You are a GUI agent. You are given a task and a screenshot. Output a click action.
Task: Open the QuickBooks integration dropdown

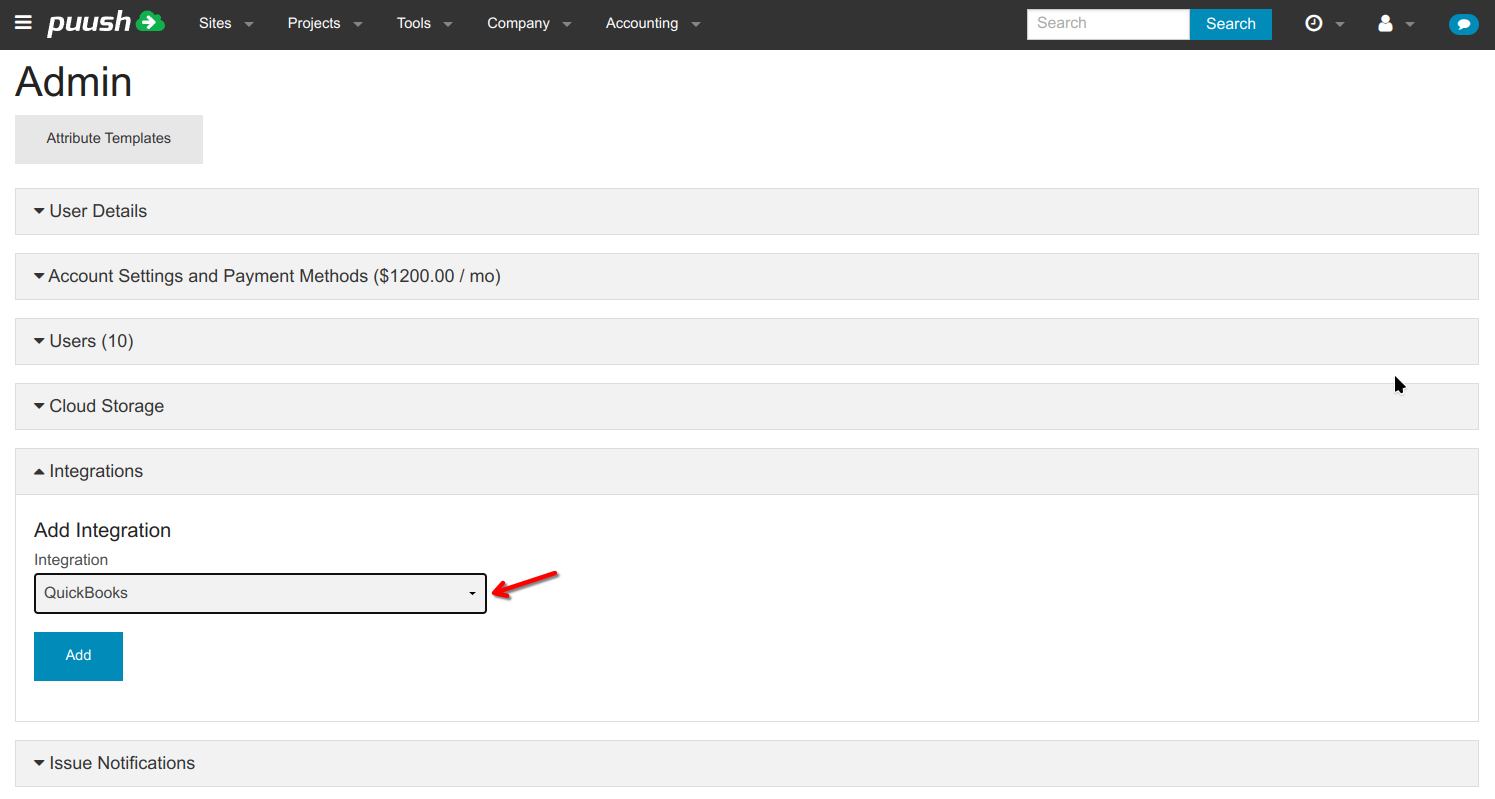pyautogui.click(x=260, y=594)
